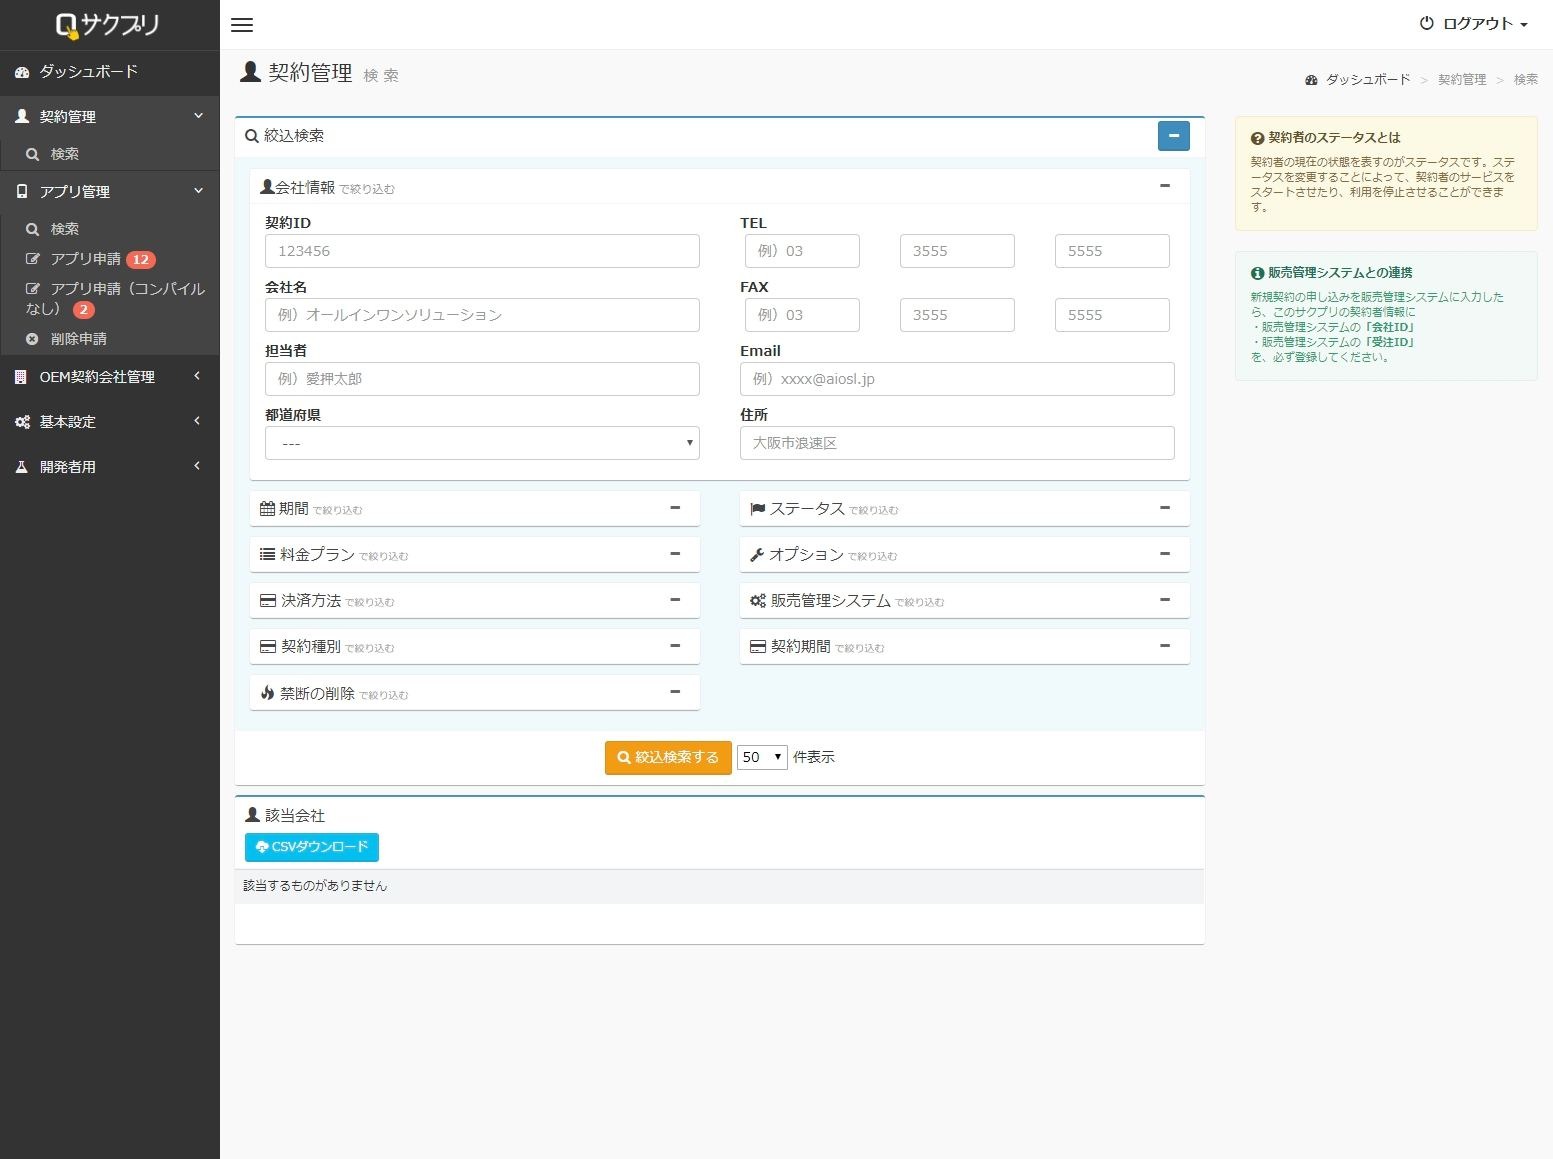Expand 基本設定 sidebar section
The height and width of the screenshot is (1159, 1553).
pyautogui.click(x=110, y=422)
